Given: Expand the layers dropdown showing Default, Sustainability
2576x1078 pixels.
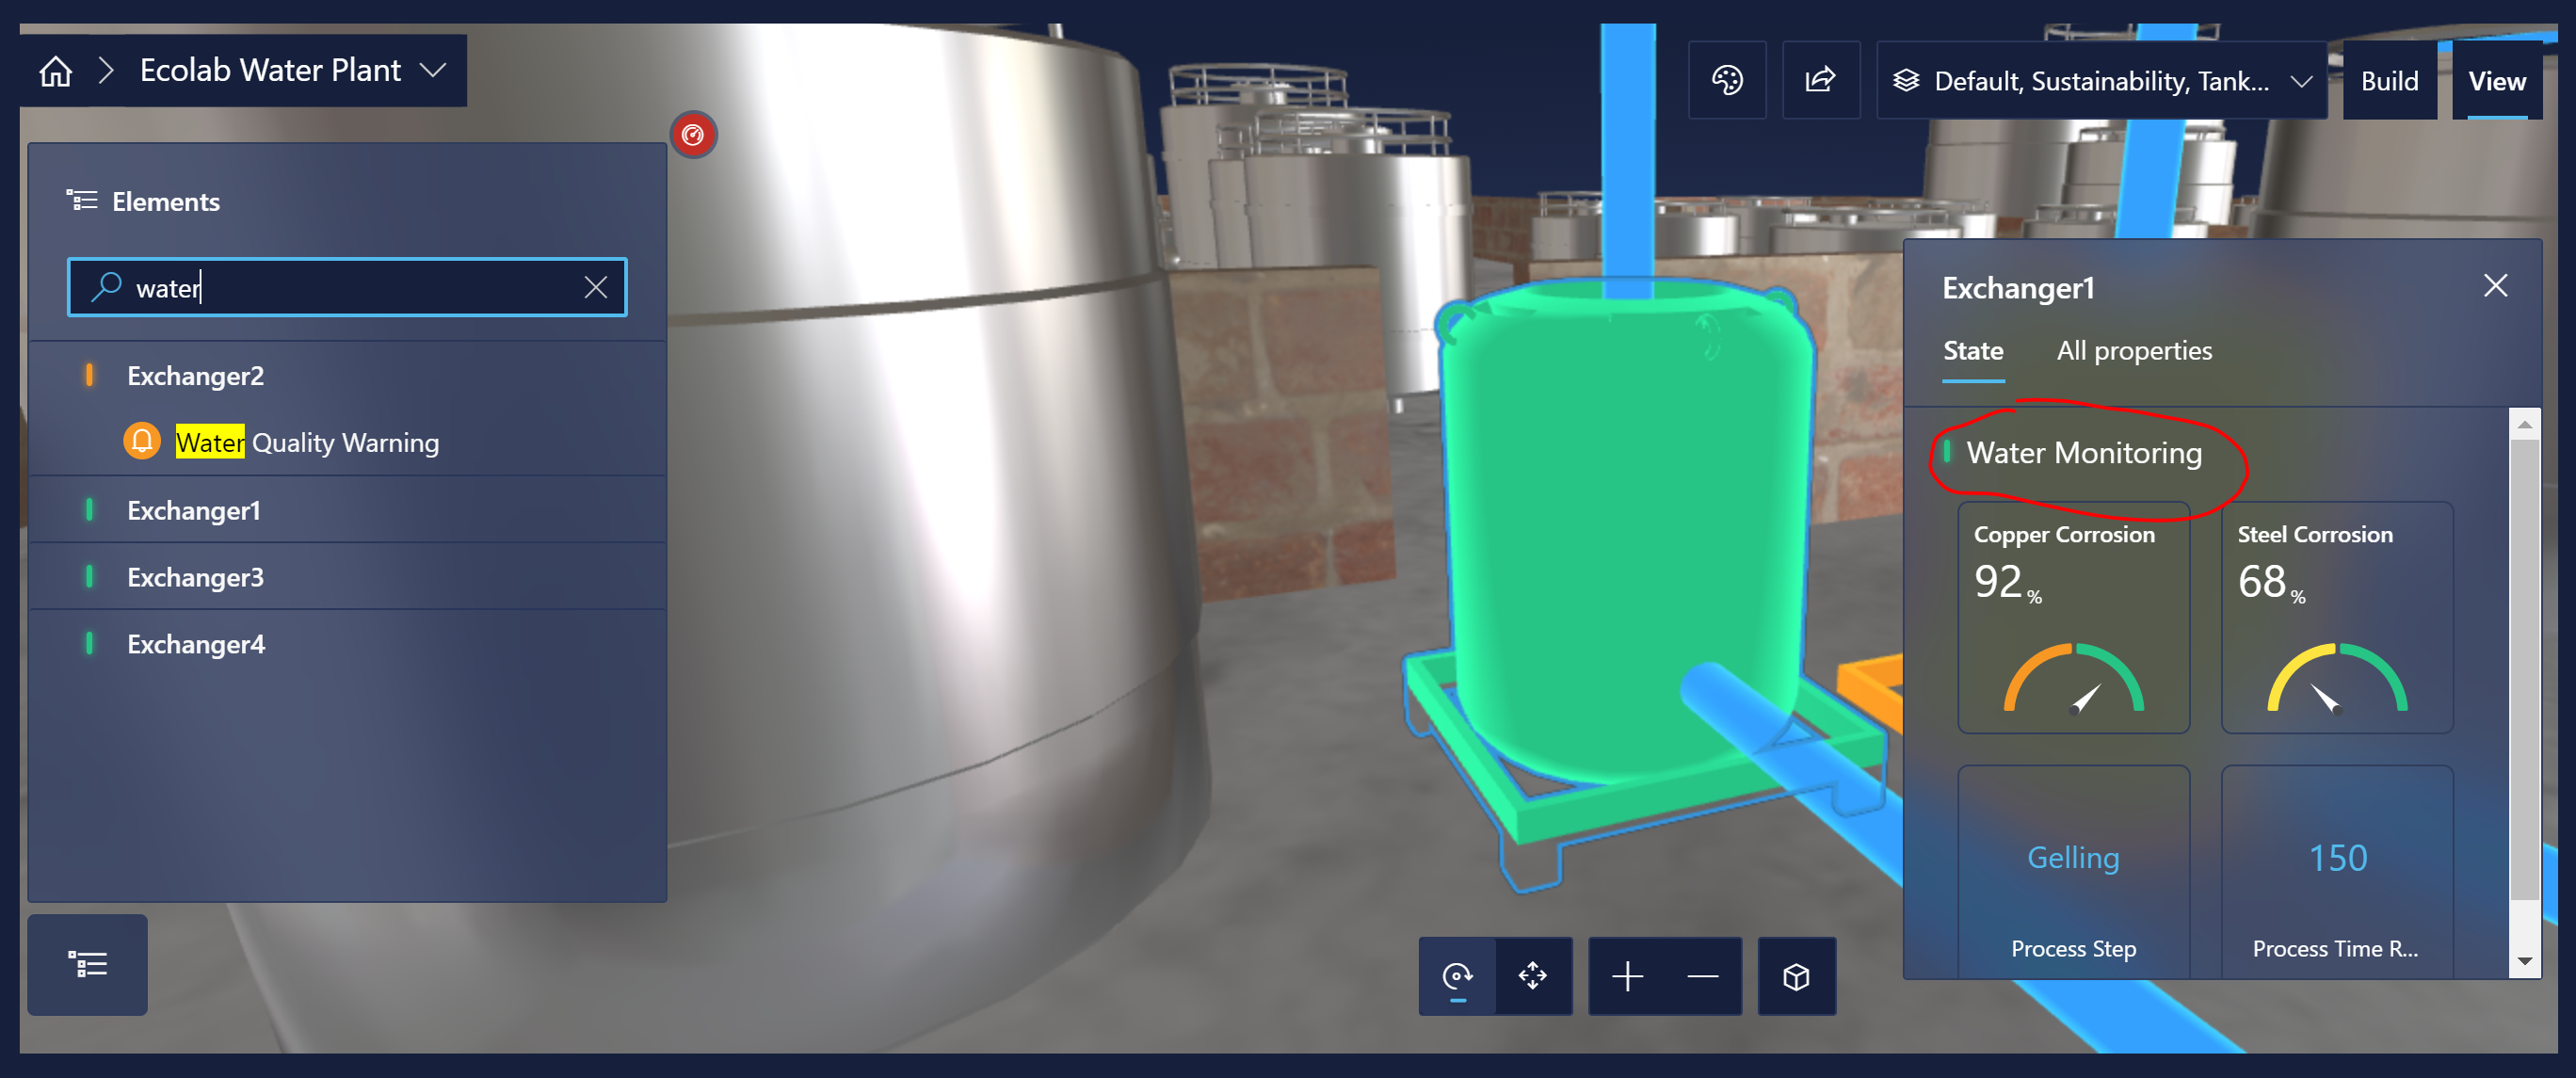Looking at the screenshot, I should (x=2302, y=81).
